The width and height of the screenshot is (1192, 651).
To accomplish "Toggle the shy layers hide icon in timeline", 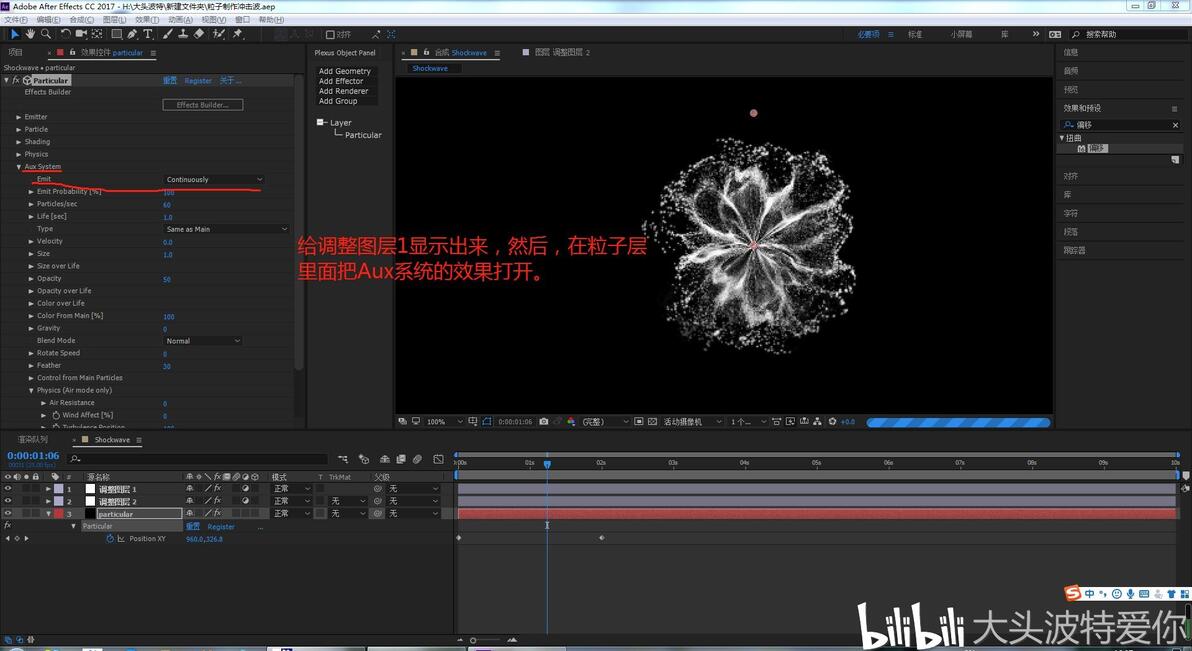I will (385, 459).
